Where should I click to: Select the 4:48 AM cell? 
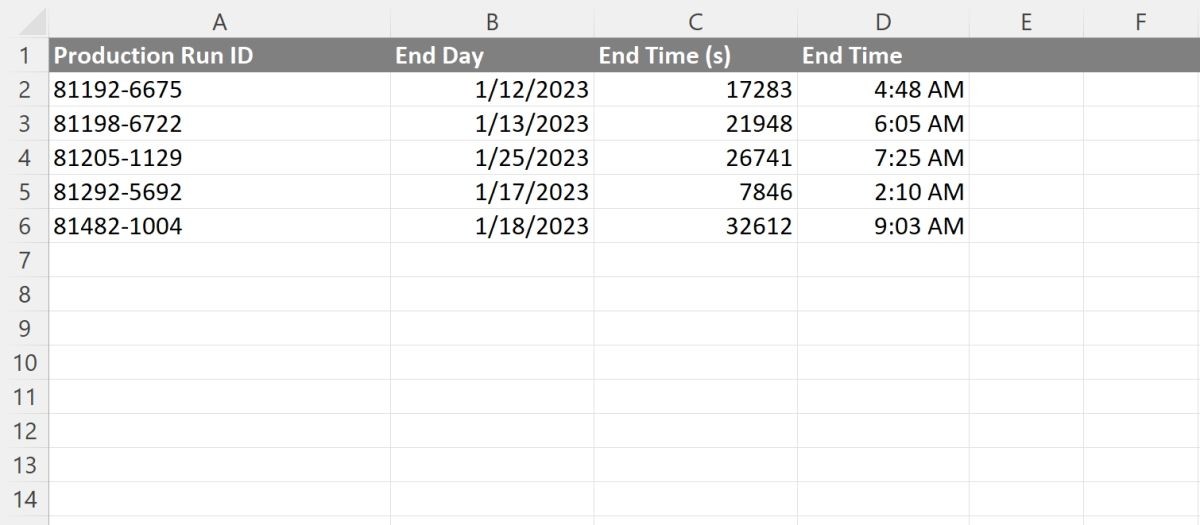[x=883, y=90]
